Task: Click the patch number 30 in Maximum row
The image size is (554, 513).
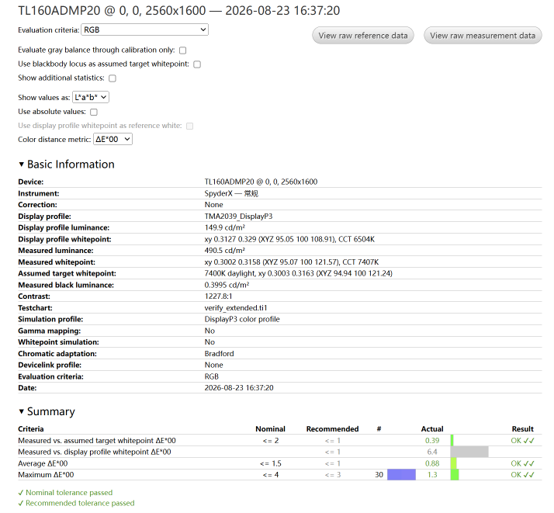Action: pyautogui.click(x=379, y=474)
